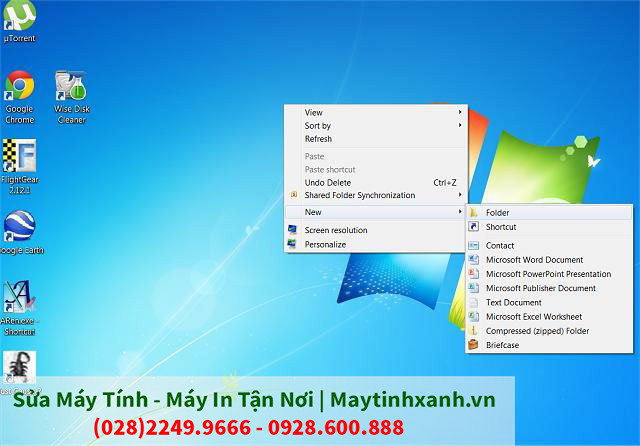The image size is (640, 446).
Task: Click the contact card icon beside Contact
Action: pos(473,245)
